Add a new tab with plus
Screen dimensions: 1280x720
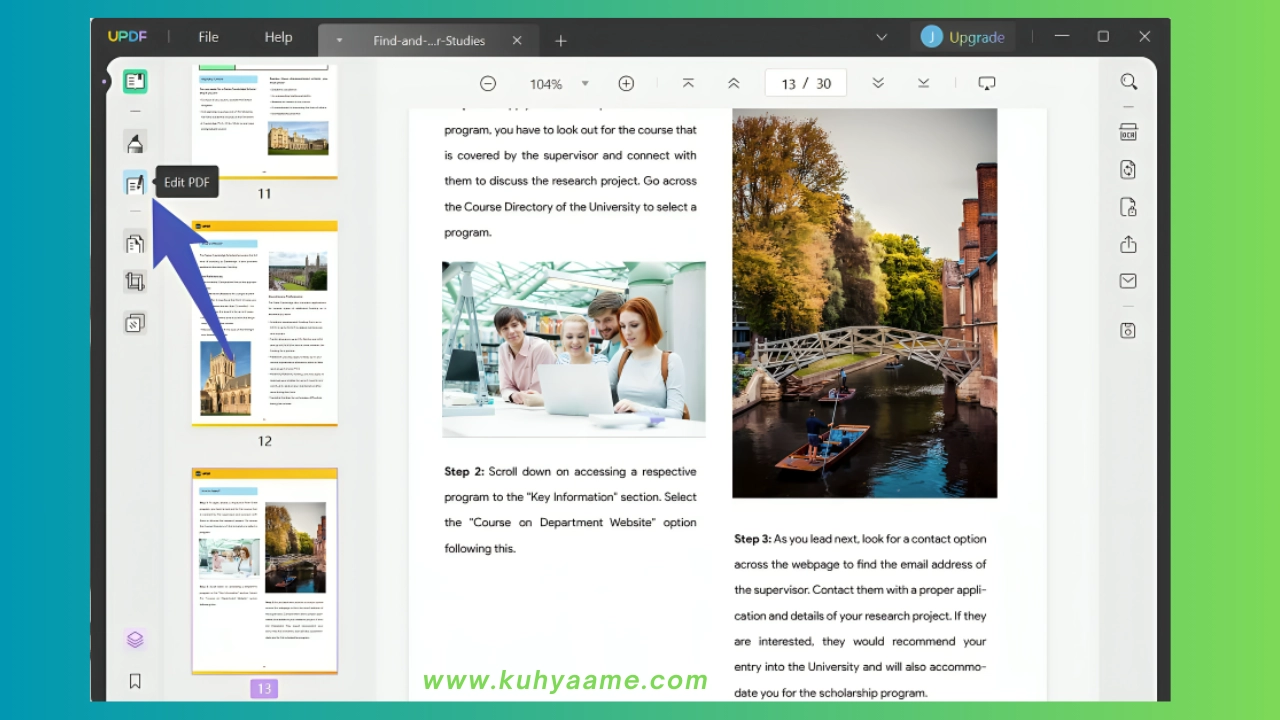click(x=561, y=41)
